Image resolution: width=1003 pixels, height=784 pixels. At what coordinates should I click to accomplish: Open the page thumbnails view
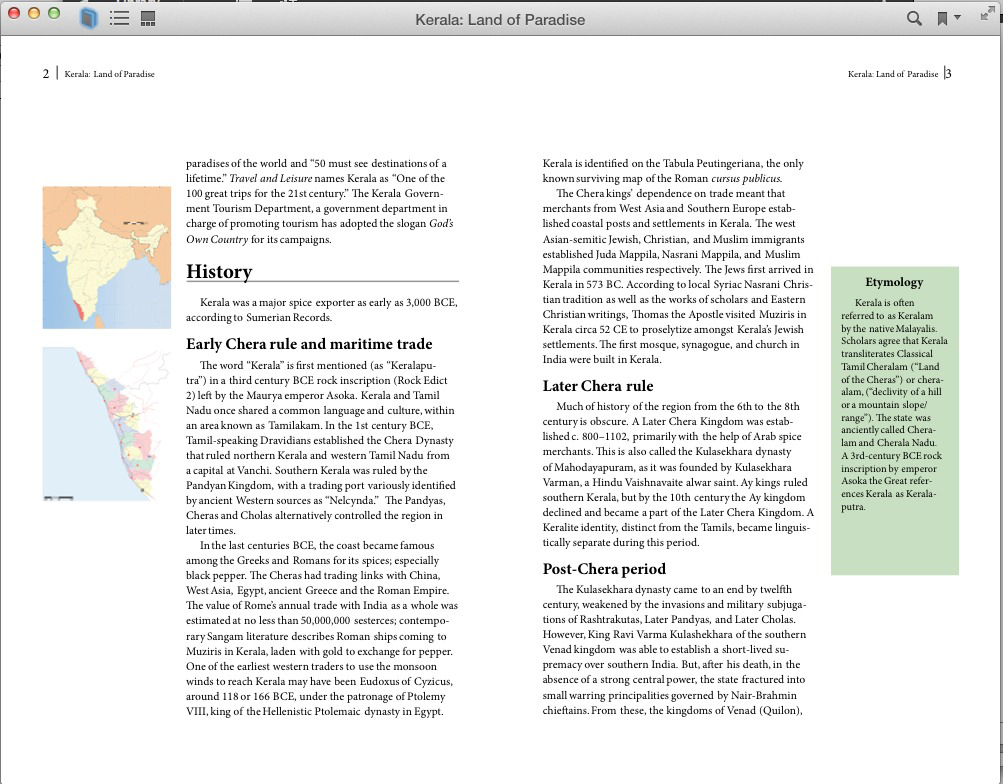click(x=148, y=19)
